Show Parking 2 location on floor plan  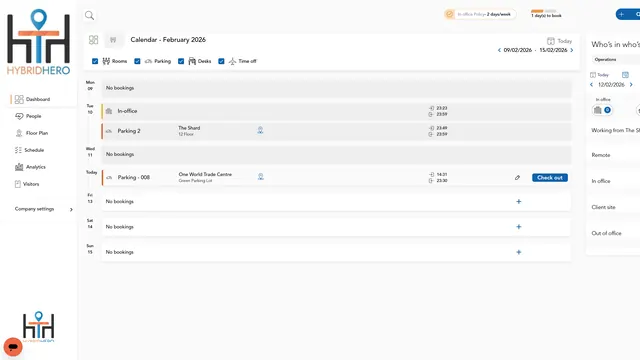[x=260, y=131]
